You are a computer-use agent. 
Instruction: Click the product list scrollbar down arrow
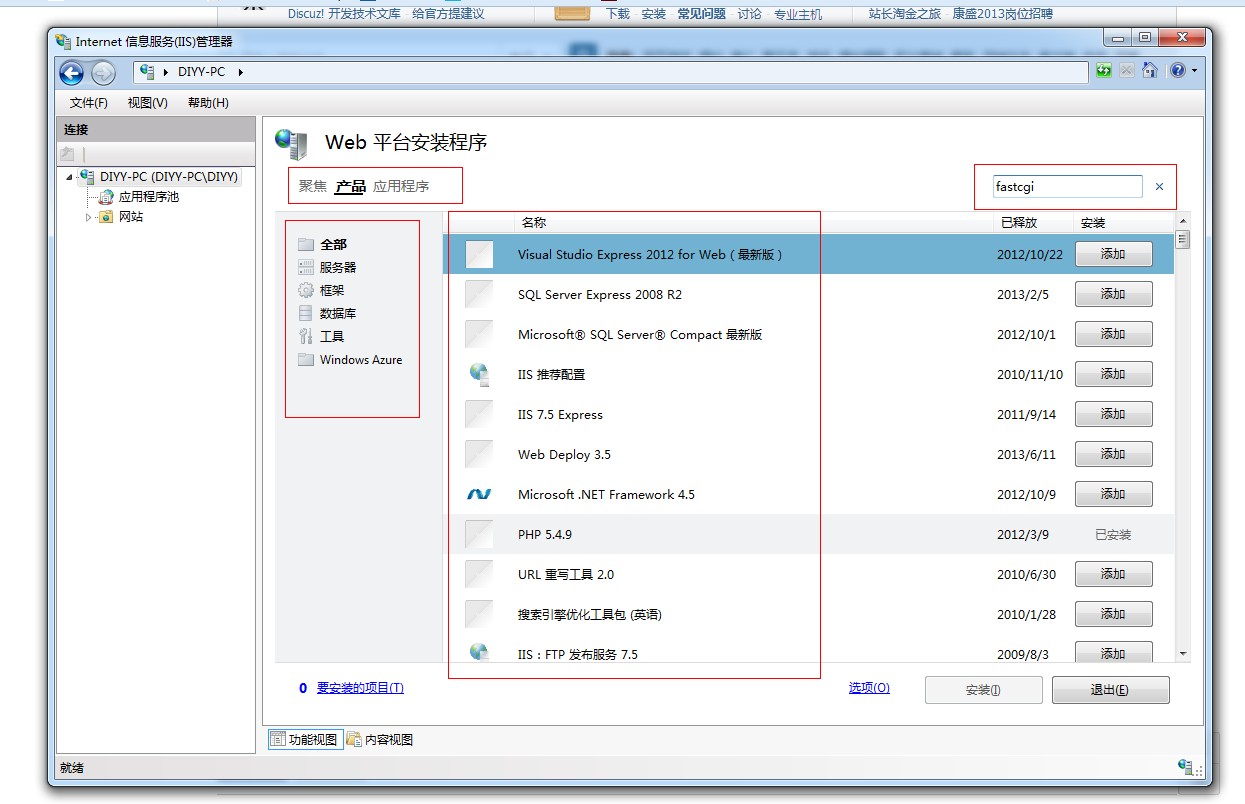pyautogui.click(x=1183, y=654)
